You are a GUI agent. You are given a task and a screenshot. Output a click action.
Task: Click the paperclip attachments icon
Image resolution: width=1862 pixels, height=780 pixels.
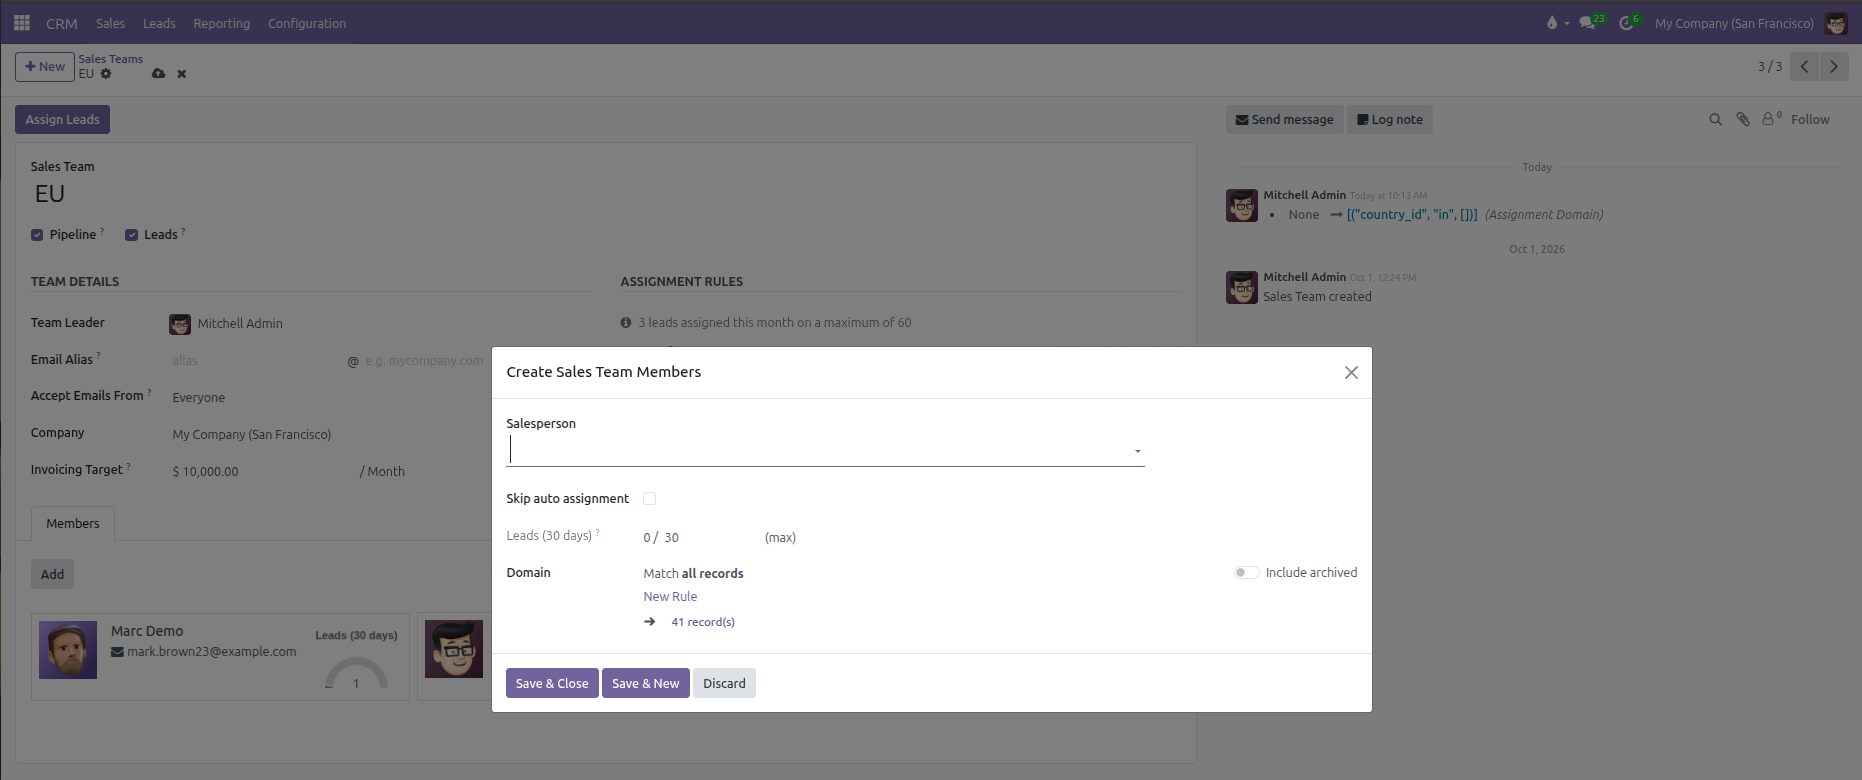[1742, 119]
